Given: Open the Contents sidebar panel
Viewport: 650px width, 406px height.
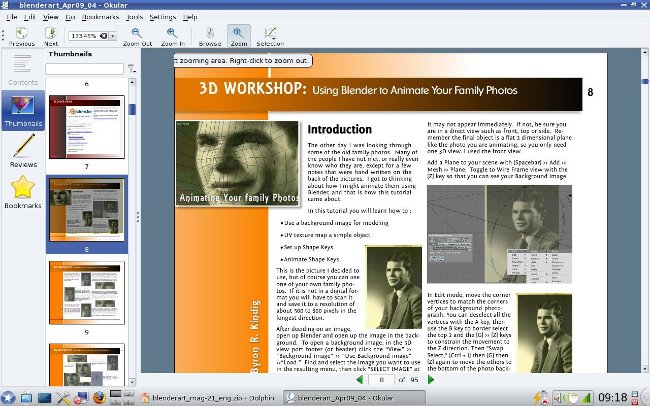Looking at the screenshot, I should tap(22, 69).
